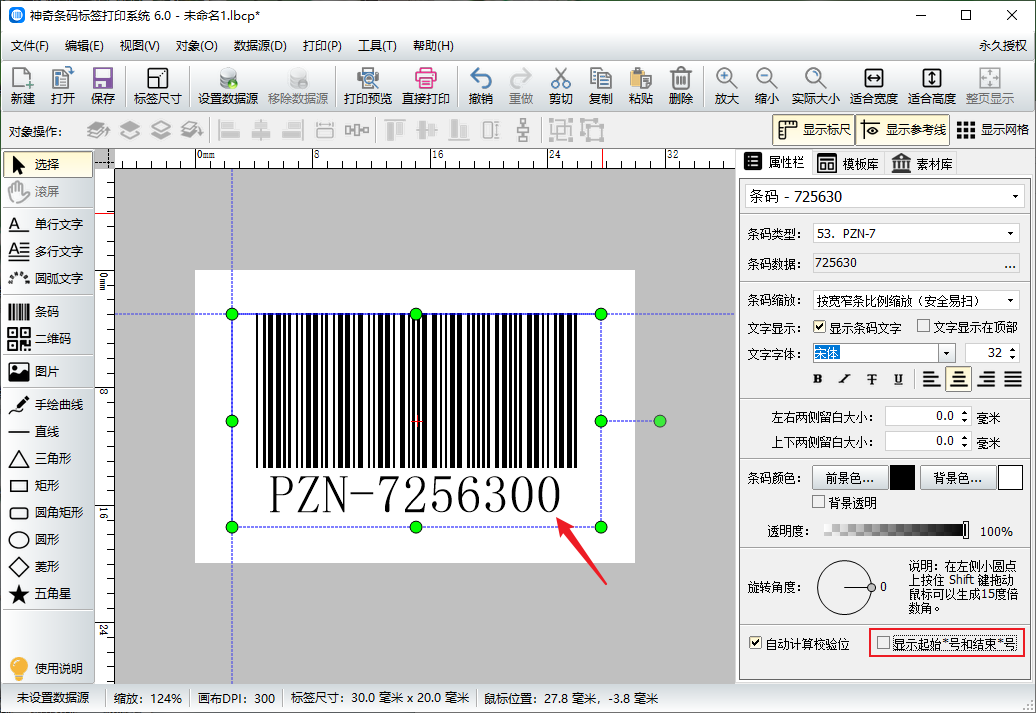
Task: Switch to the 素材库 tab
Action: (x=922, y=163)
